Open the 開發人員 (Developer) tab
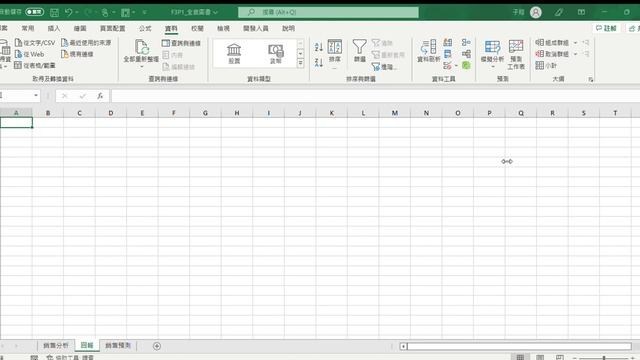640x360 pixels. click(256, 28)
